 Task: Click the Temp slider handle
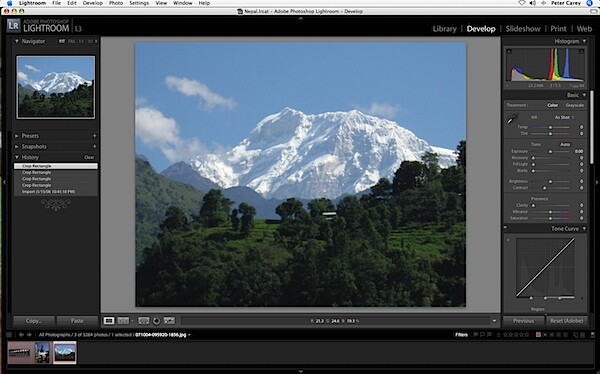point(550,127)
